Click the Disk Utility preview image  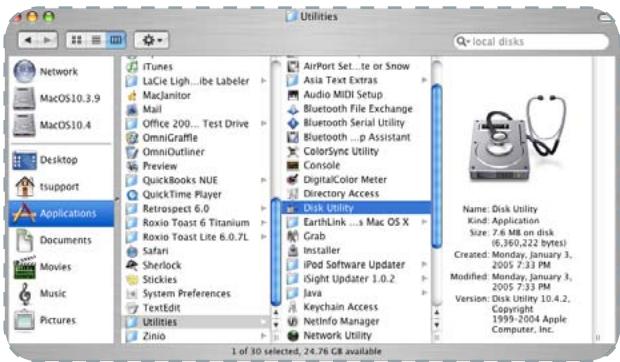click(518, 138)
